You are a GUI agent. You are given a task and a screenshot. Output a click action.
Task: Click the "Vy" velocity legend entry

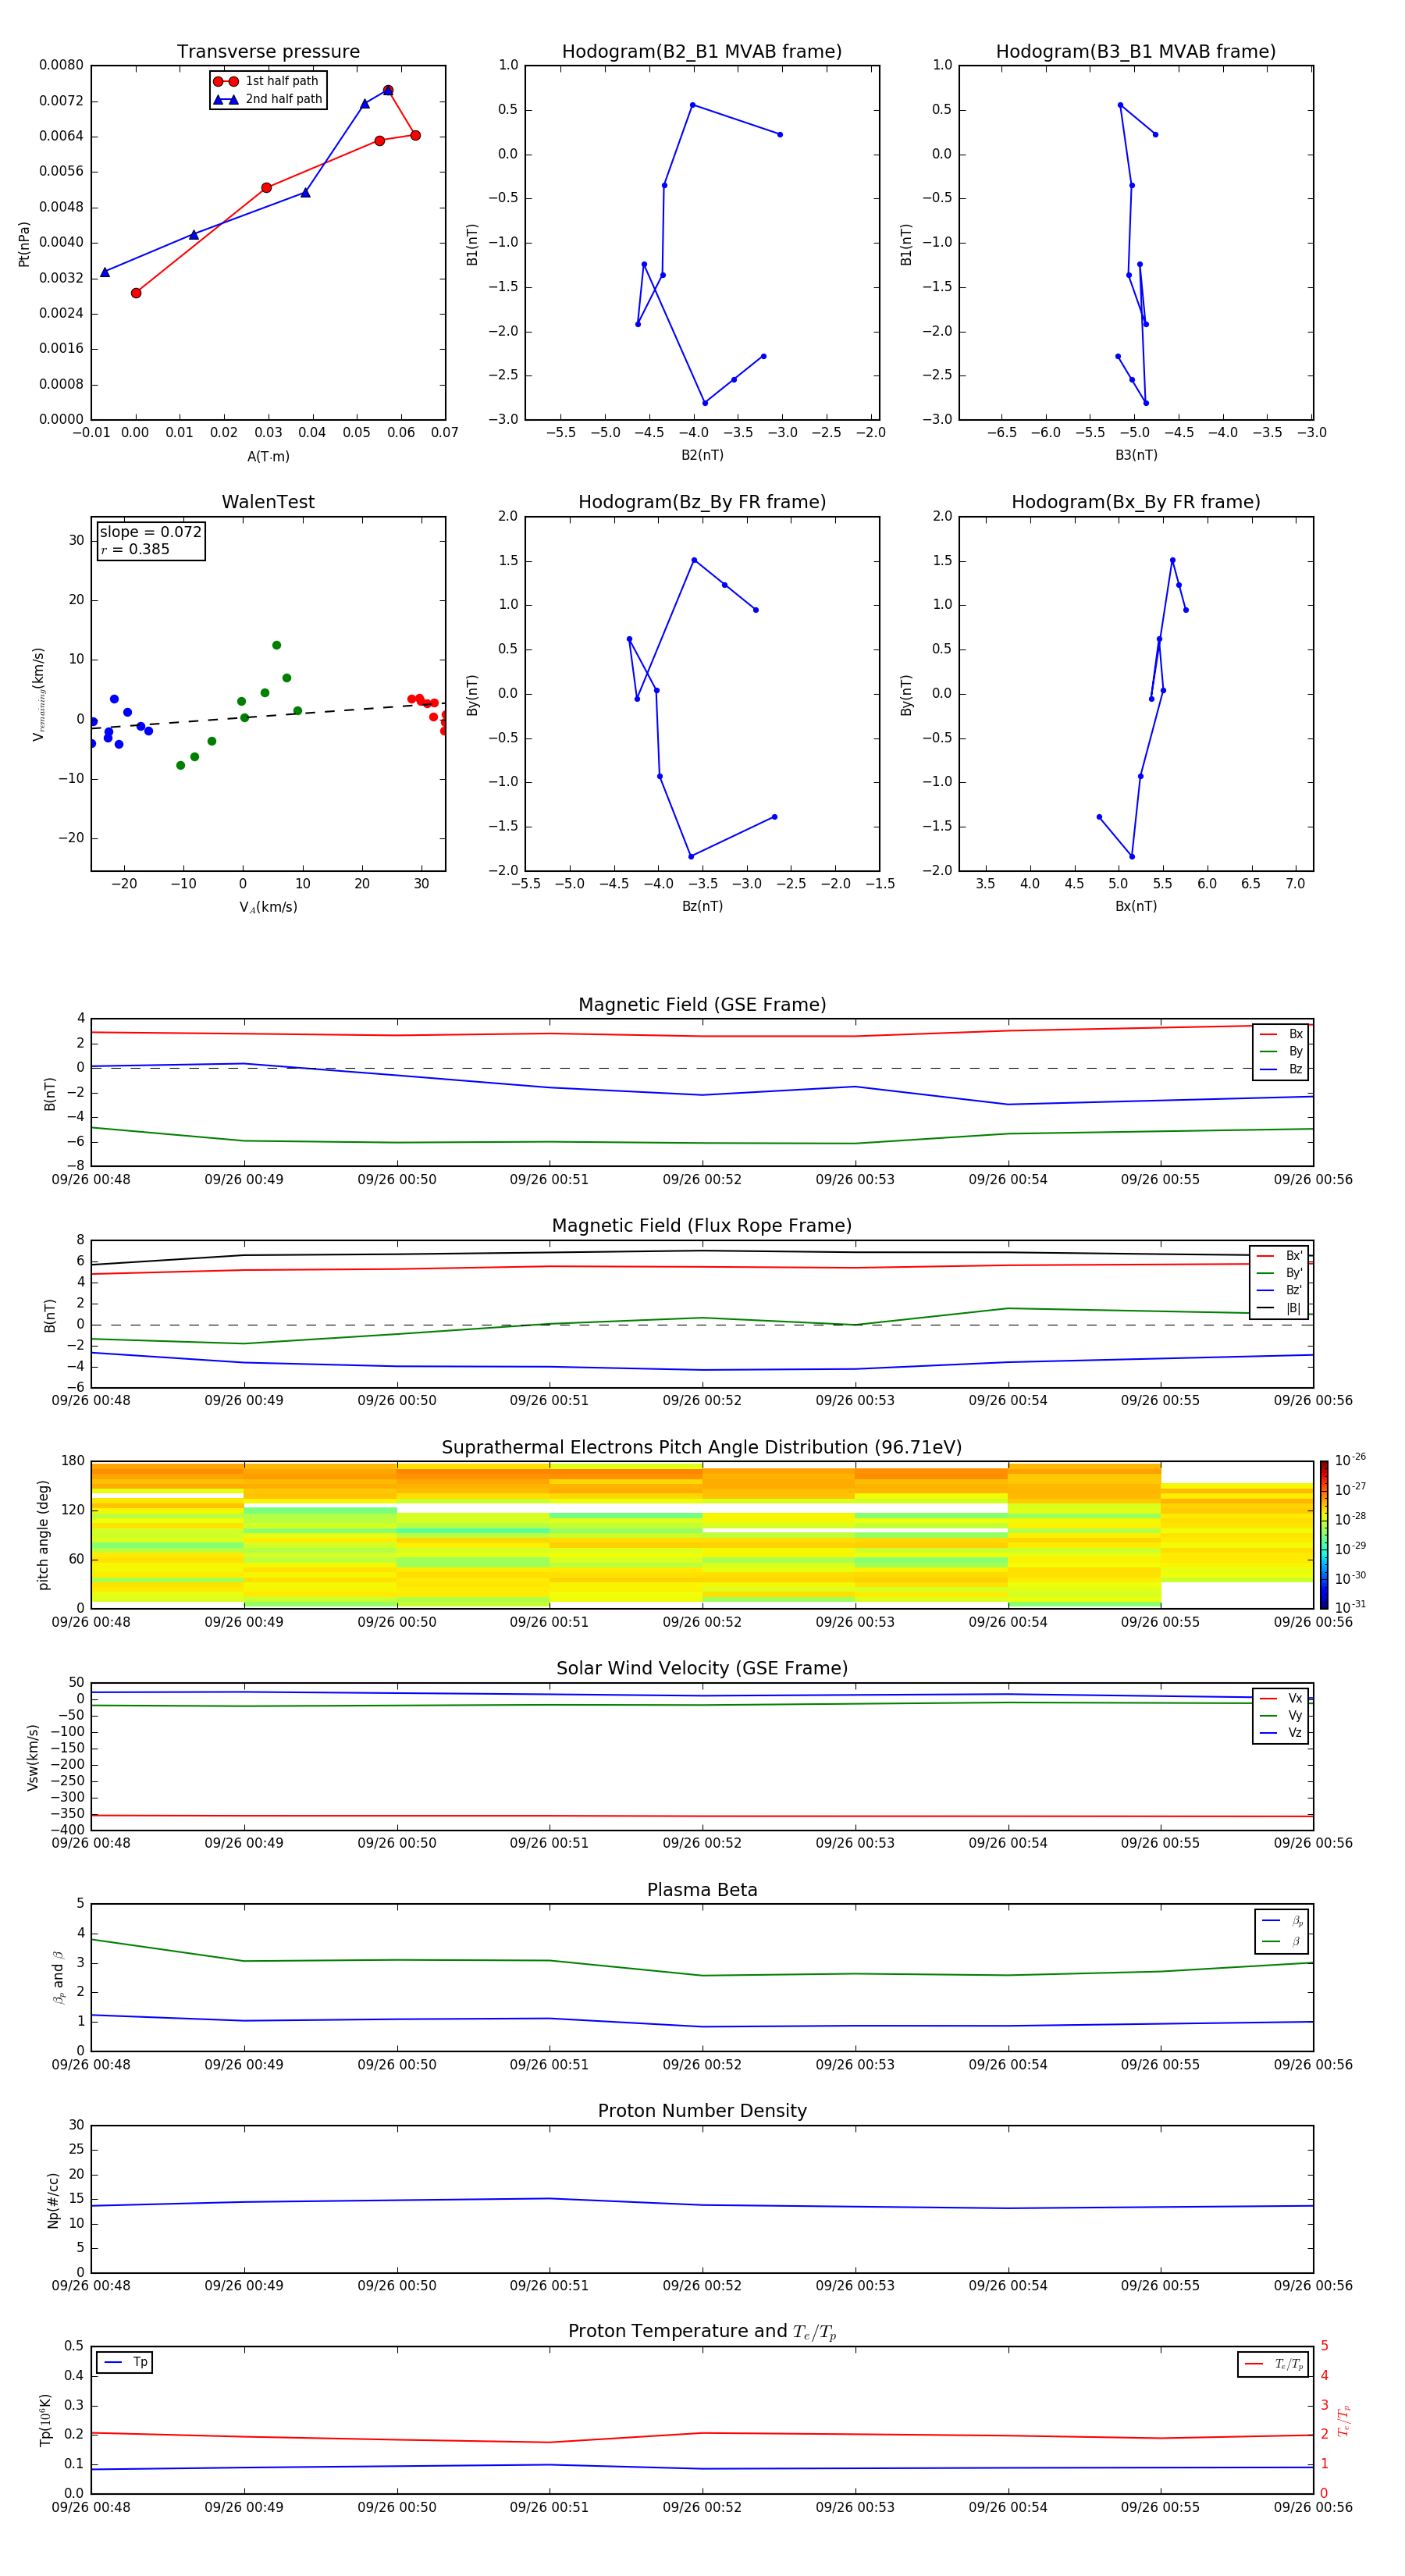[x=1282, y=1715]
